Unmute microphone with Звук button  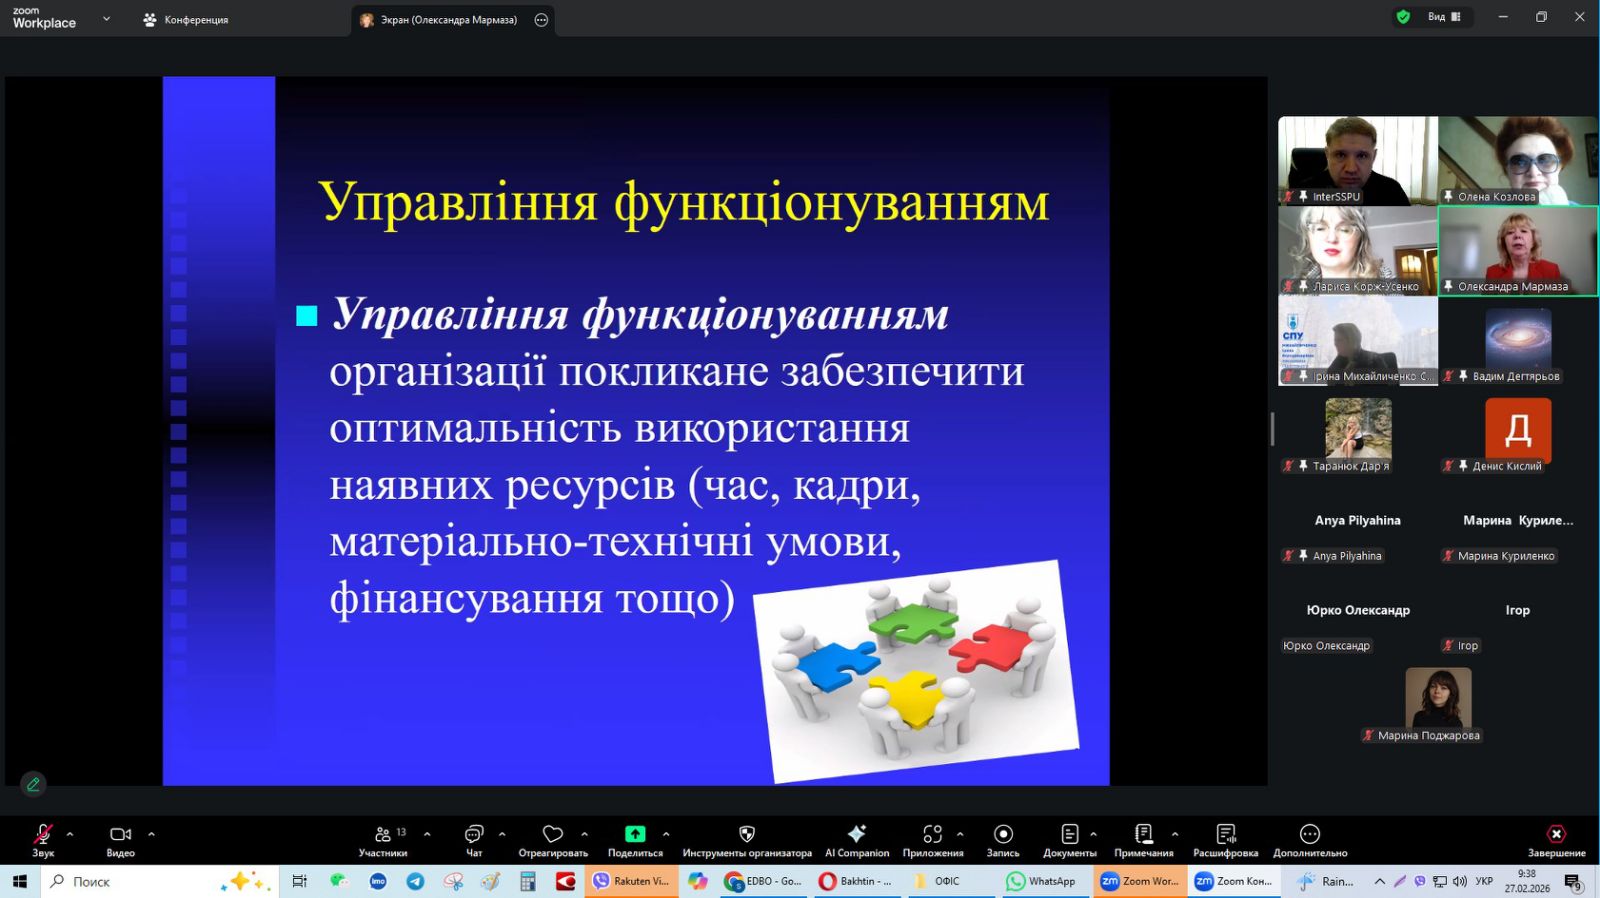coord(43,835)
